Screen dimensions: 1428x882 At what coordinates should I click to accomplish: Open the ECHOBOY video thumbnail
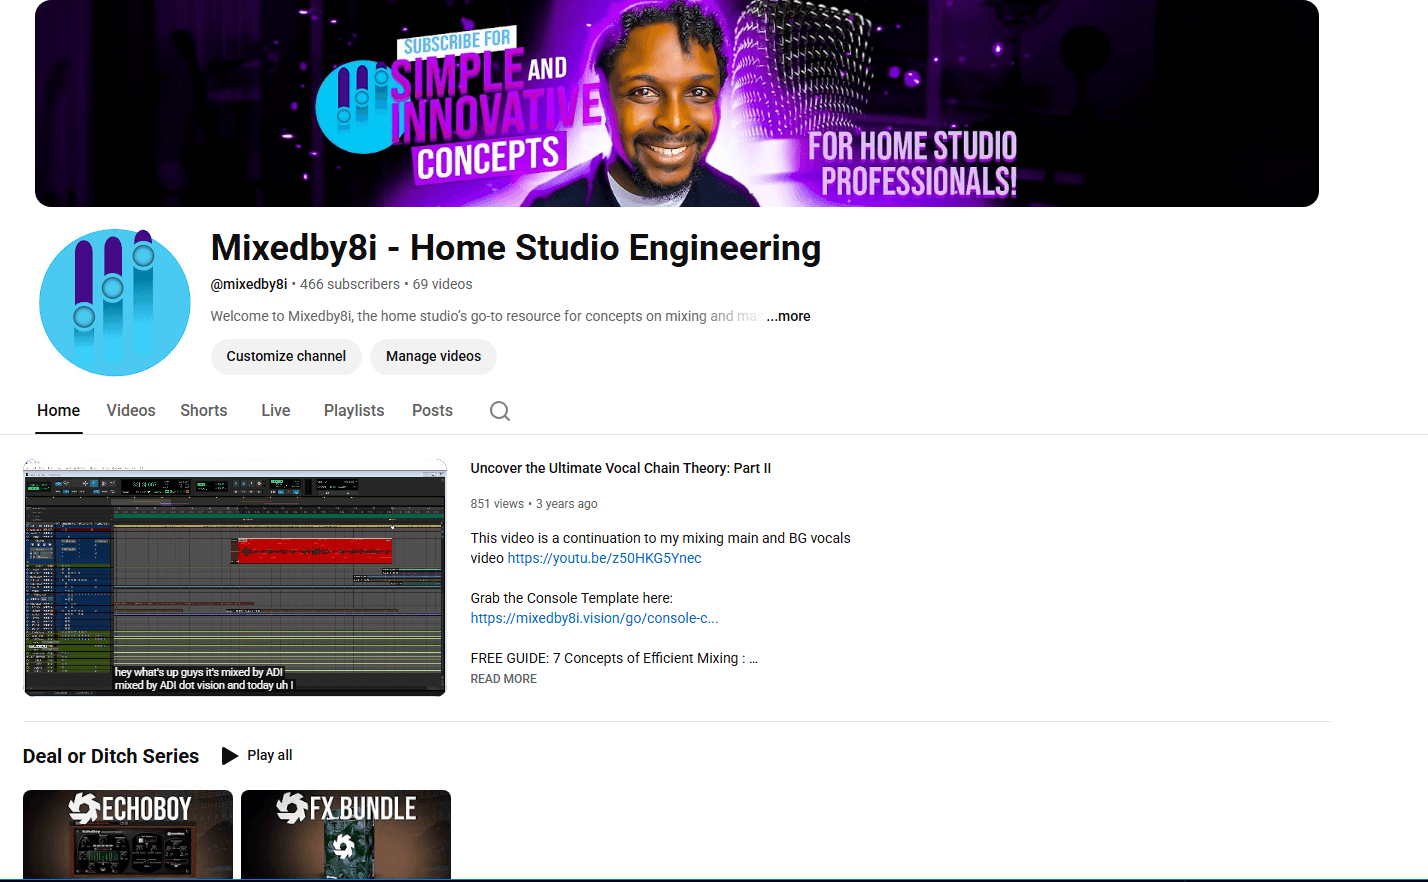pyautogui.click(x=128, y=835)
